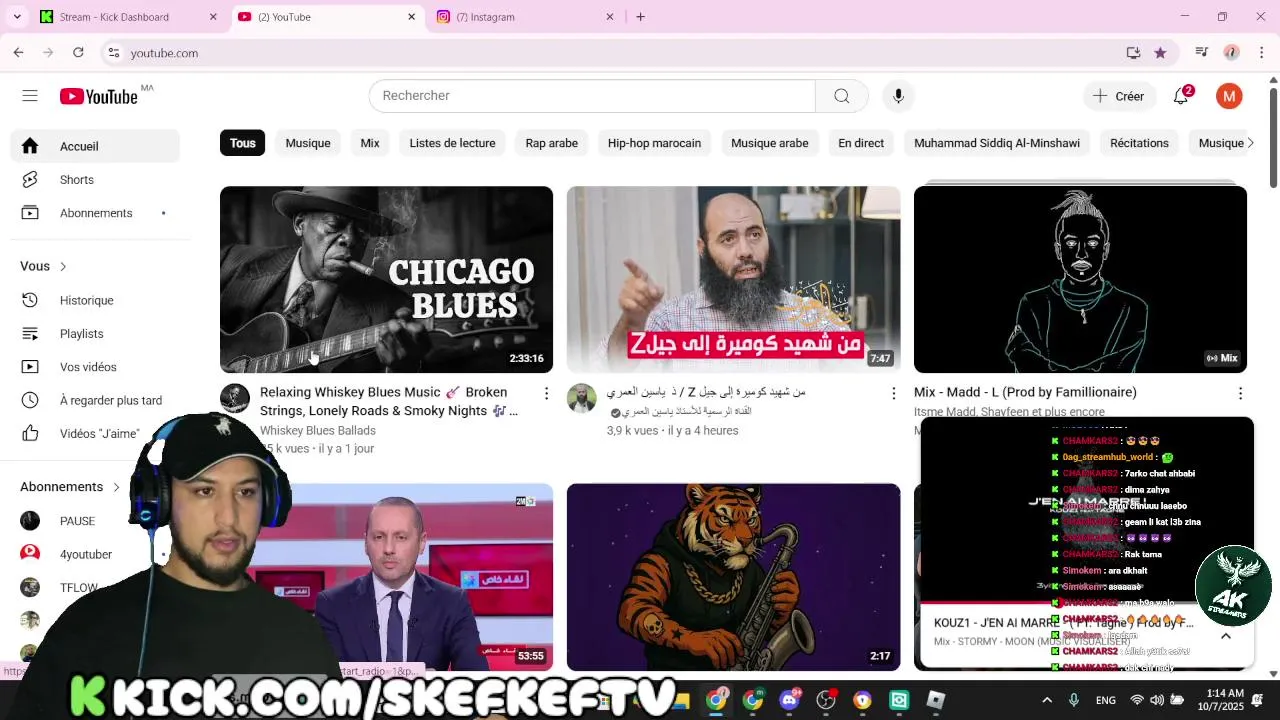The height and width of the screenshot is (720, 1280).
Task: Switch to the Instagram browser tab
Action: click(526, 17)
